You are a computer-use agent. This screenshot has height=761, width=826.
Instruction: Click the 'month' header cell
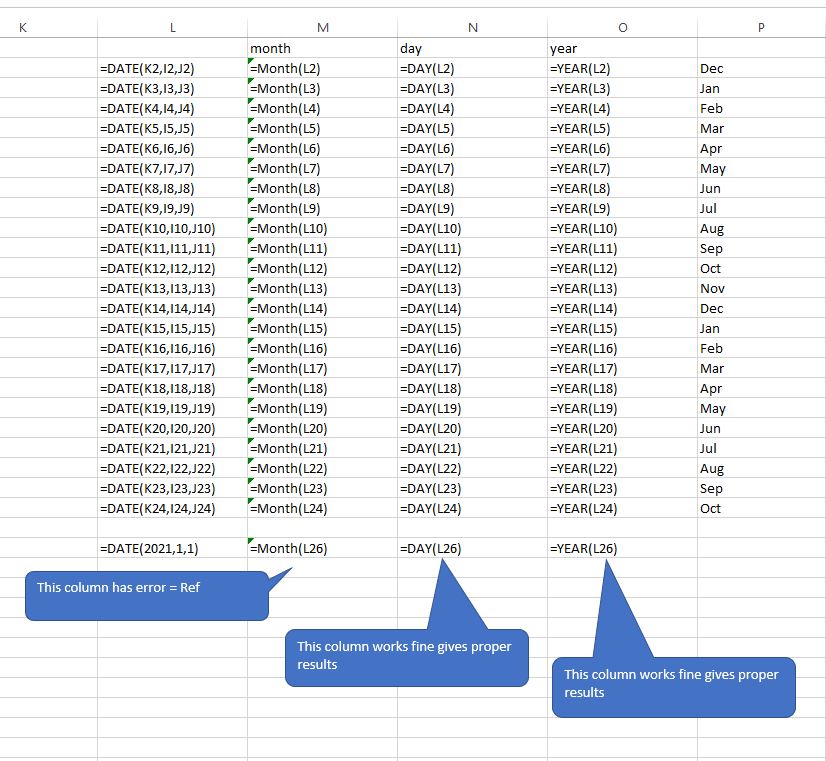[322, 48]
